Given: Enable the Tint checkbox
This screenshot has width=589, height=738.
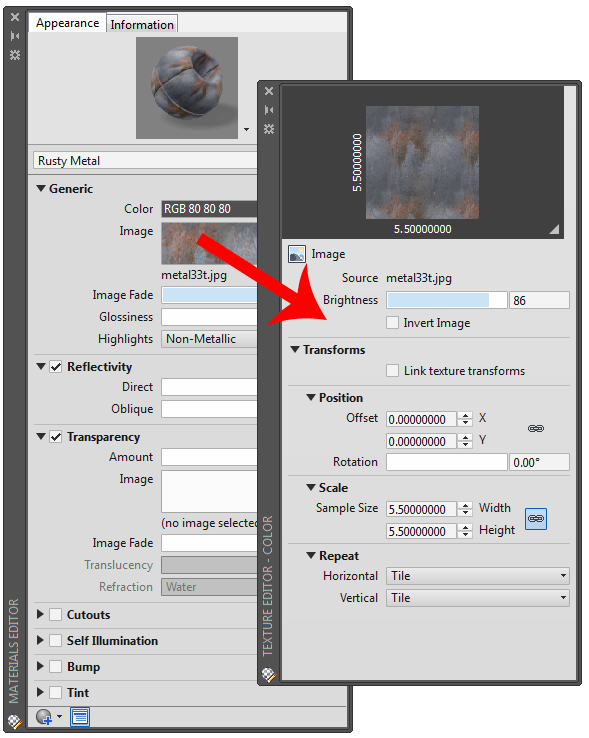Looking at the screenshot, I should (56, 692).
